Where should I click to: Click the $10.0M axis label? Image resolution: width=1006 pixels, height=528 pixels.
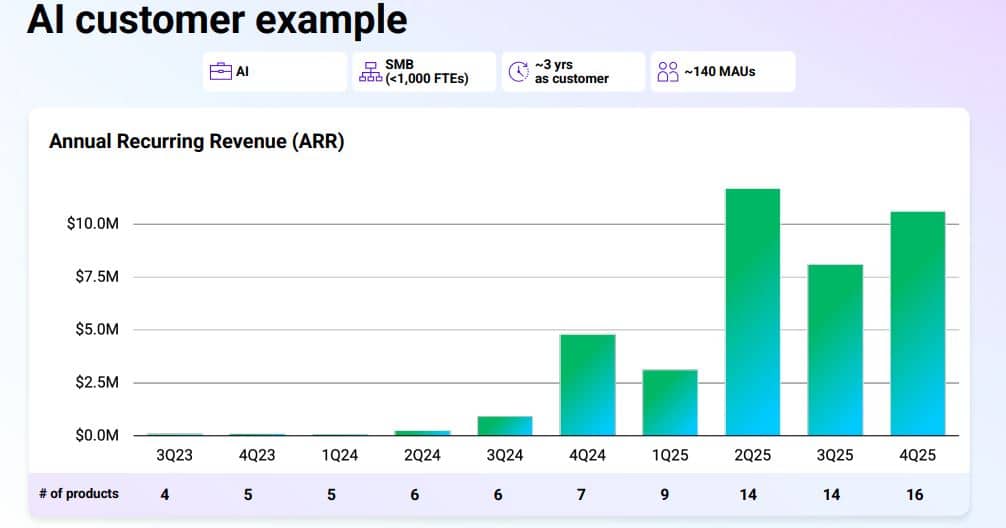(x=93, y=223)
